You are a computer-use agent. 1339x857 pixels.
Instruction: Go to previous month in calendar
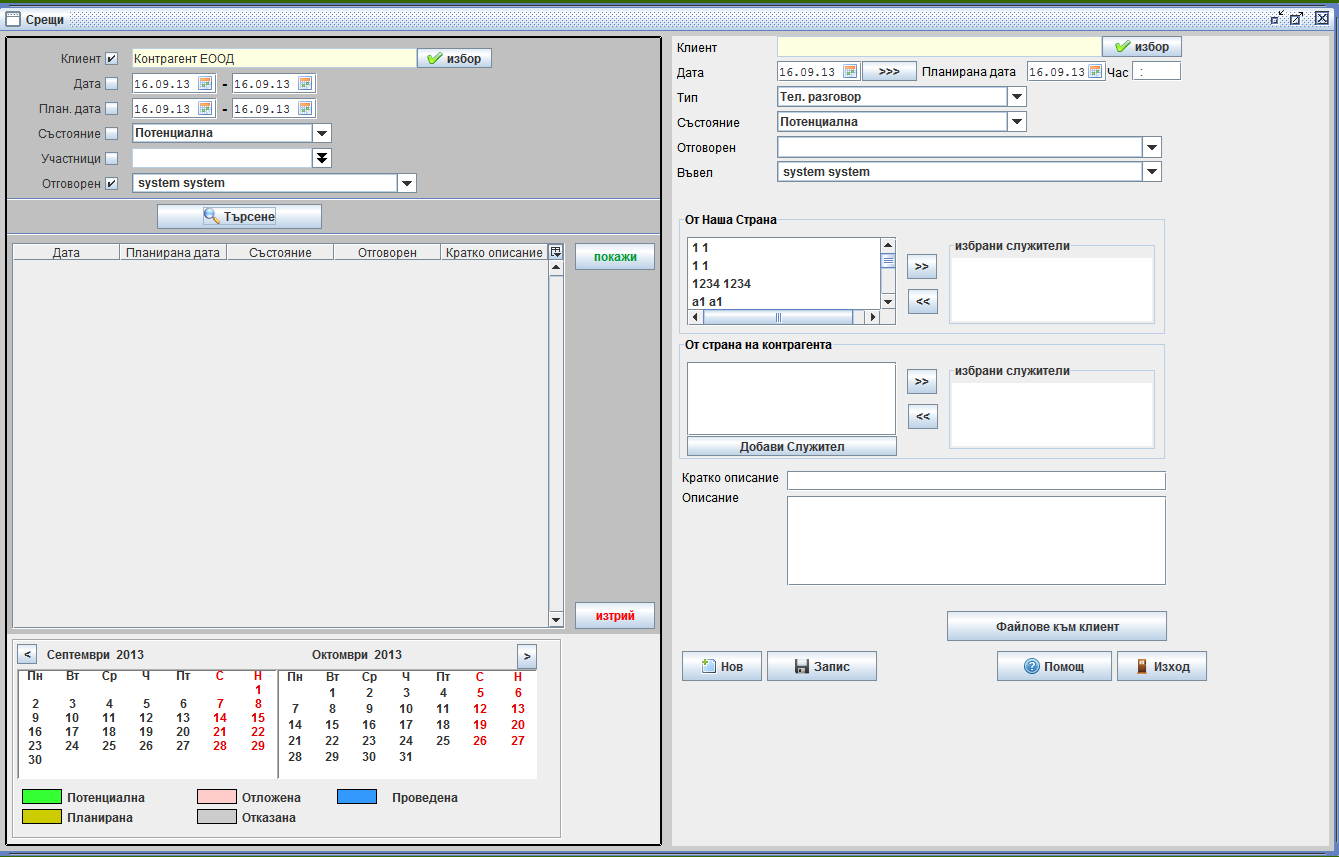coord(28,655)
